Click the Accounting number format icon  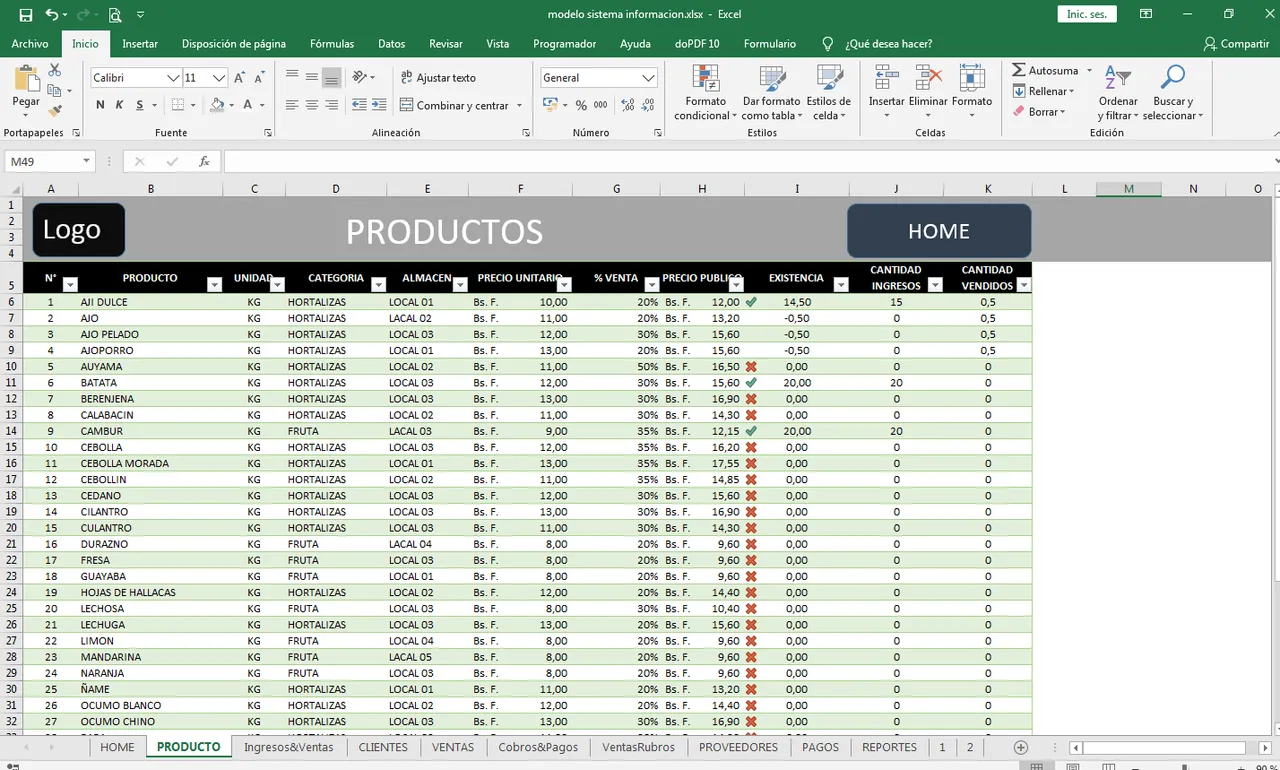[x=550, y=105]
